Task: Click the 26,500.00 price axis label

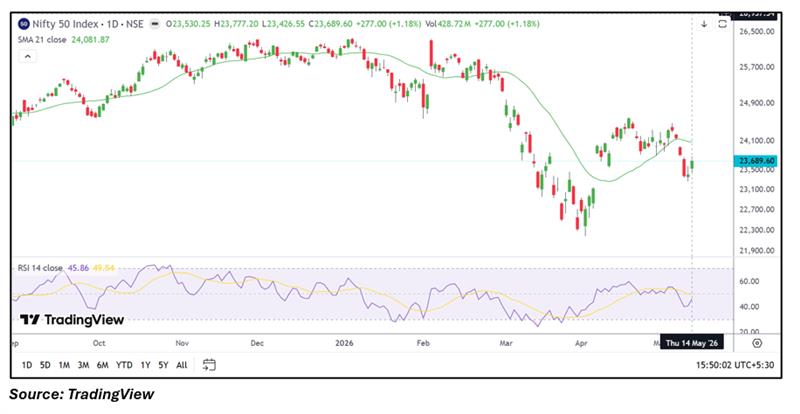Action: pyautogui.click(x=757, y=31)
